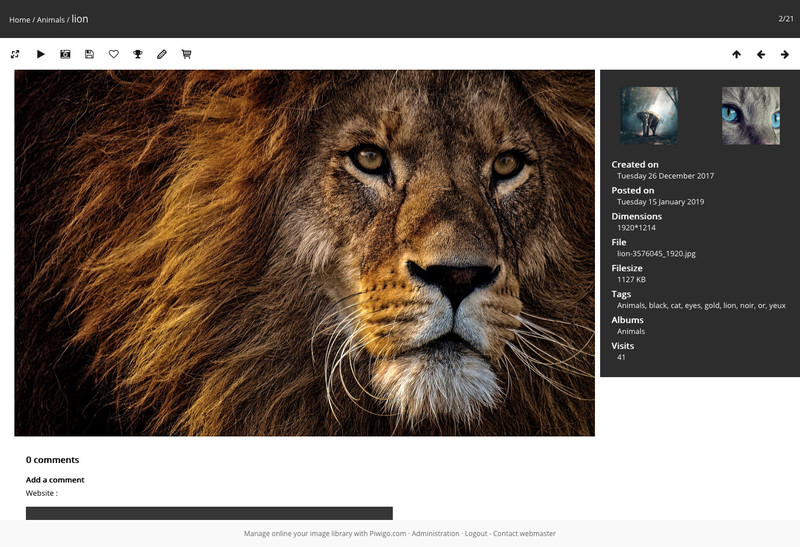
Task: Go up to thumbnails with up arrow
Action: tap(736, 54)
